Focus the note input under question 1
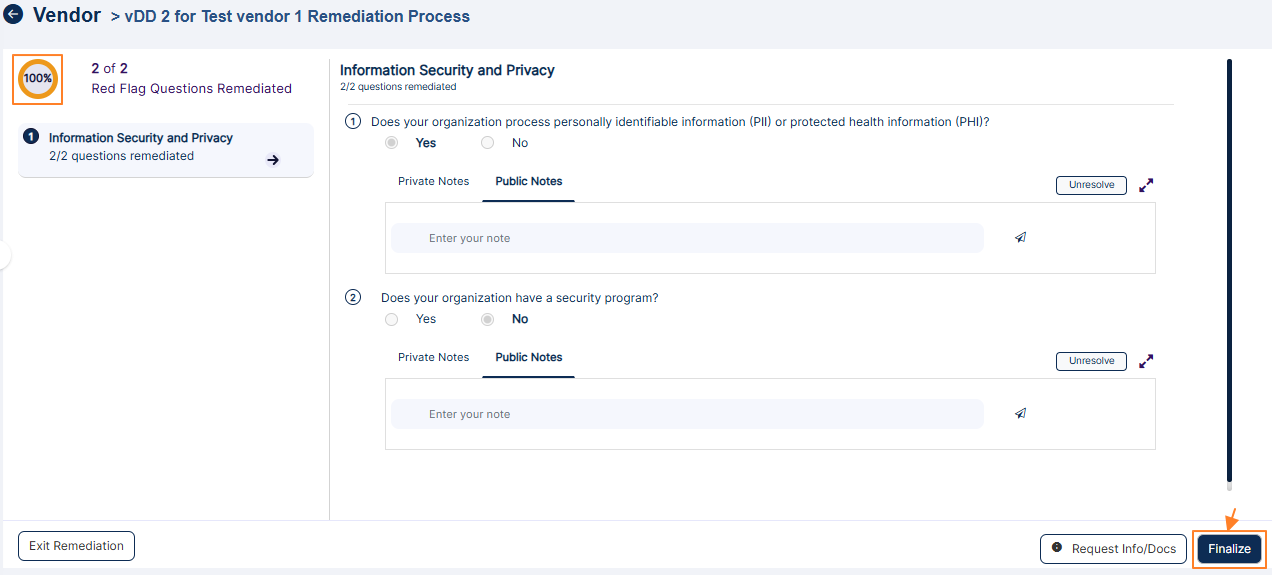Viewport: 1272px width, 575px height. click(x=687, y=238)
